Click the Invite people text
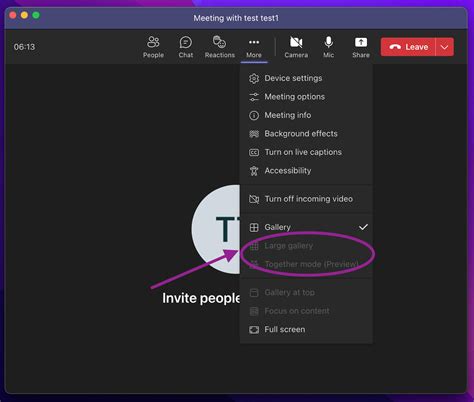The width and height of the screenshot is (474, 402). [x=201, y=298]
